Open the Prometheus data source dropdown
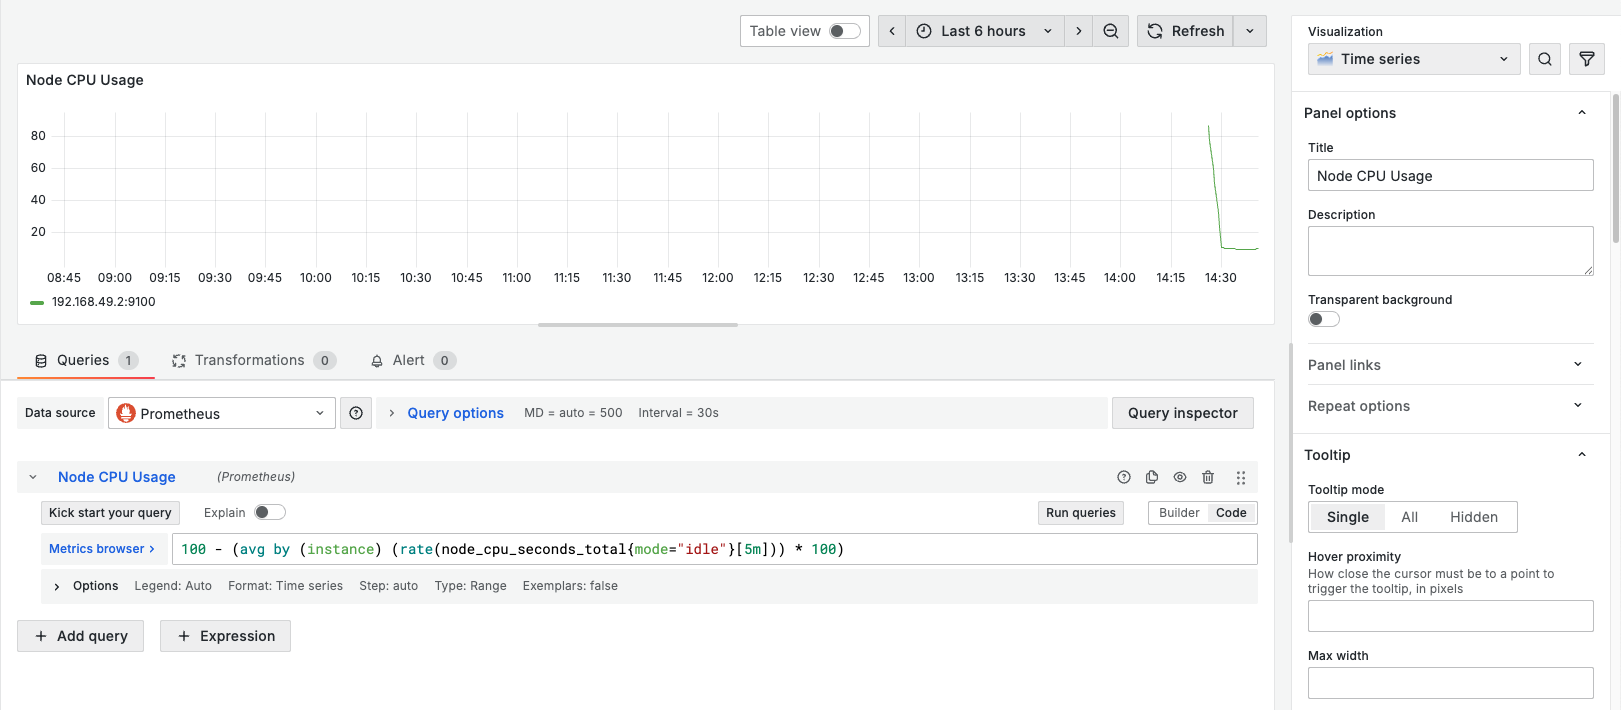Image resolution: width=1621 pixels, height=710 pixels. click(222, 413)
